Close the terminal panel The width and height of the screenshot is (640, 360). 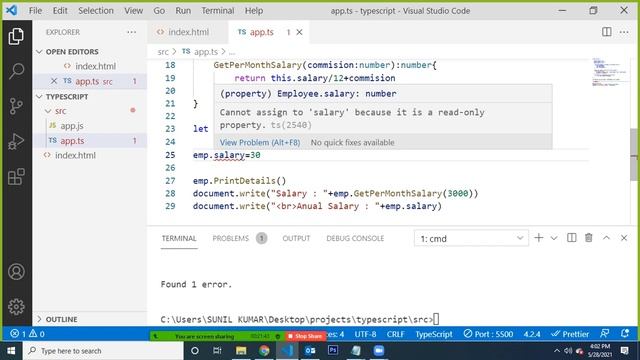coord(624,238)
